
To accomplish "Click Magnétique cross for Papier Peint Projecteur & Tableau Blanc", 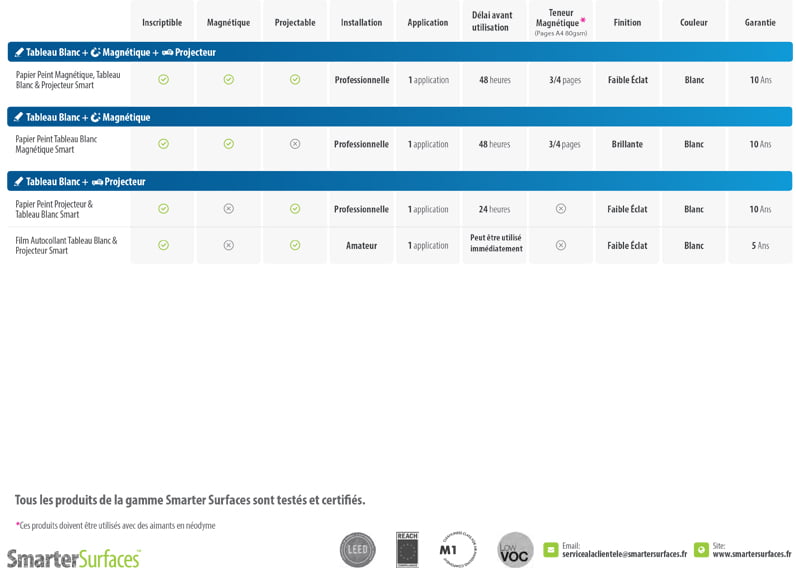I will [229, 209].
